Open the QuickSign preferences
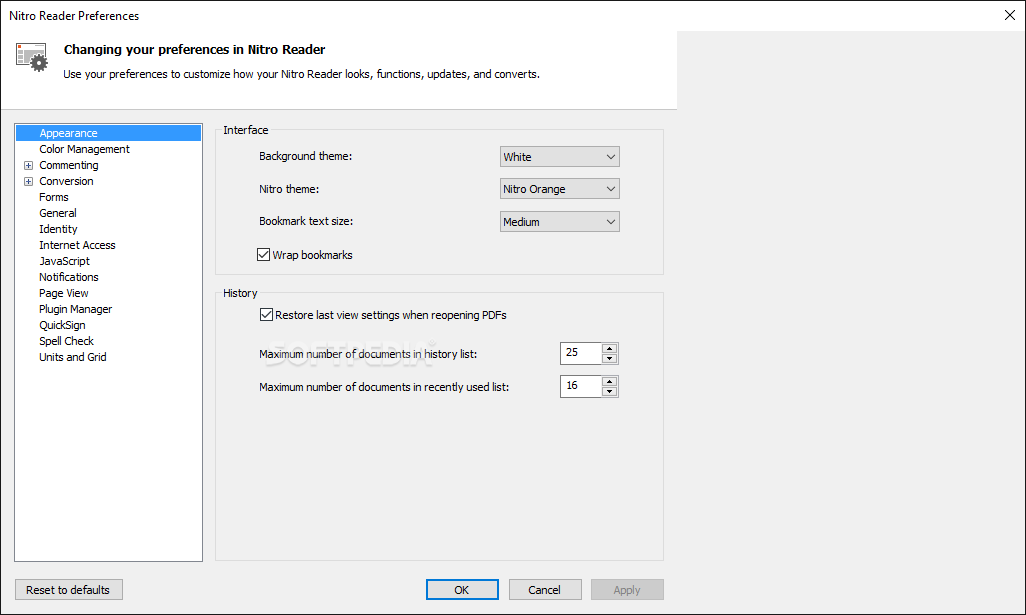The height and width of the screenshot is (615, 1026). tap(62, 325)
